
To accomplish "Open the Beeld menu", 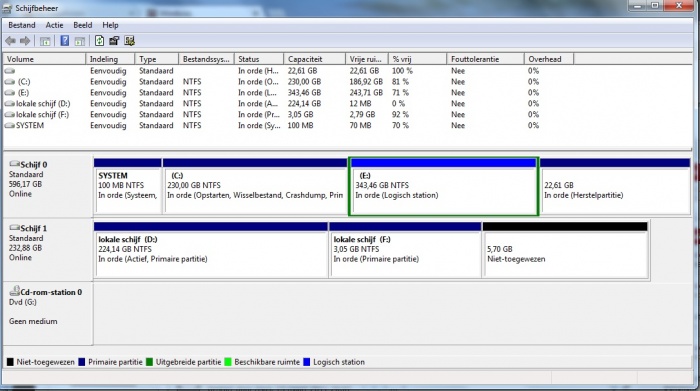I will point(83,25).
